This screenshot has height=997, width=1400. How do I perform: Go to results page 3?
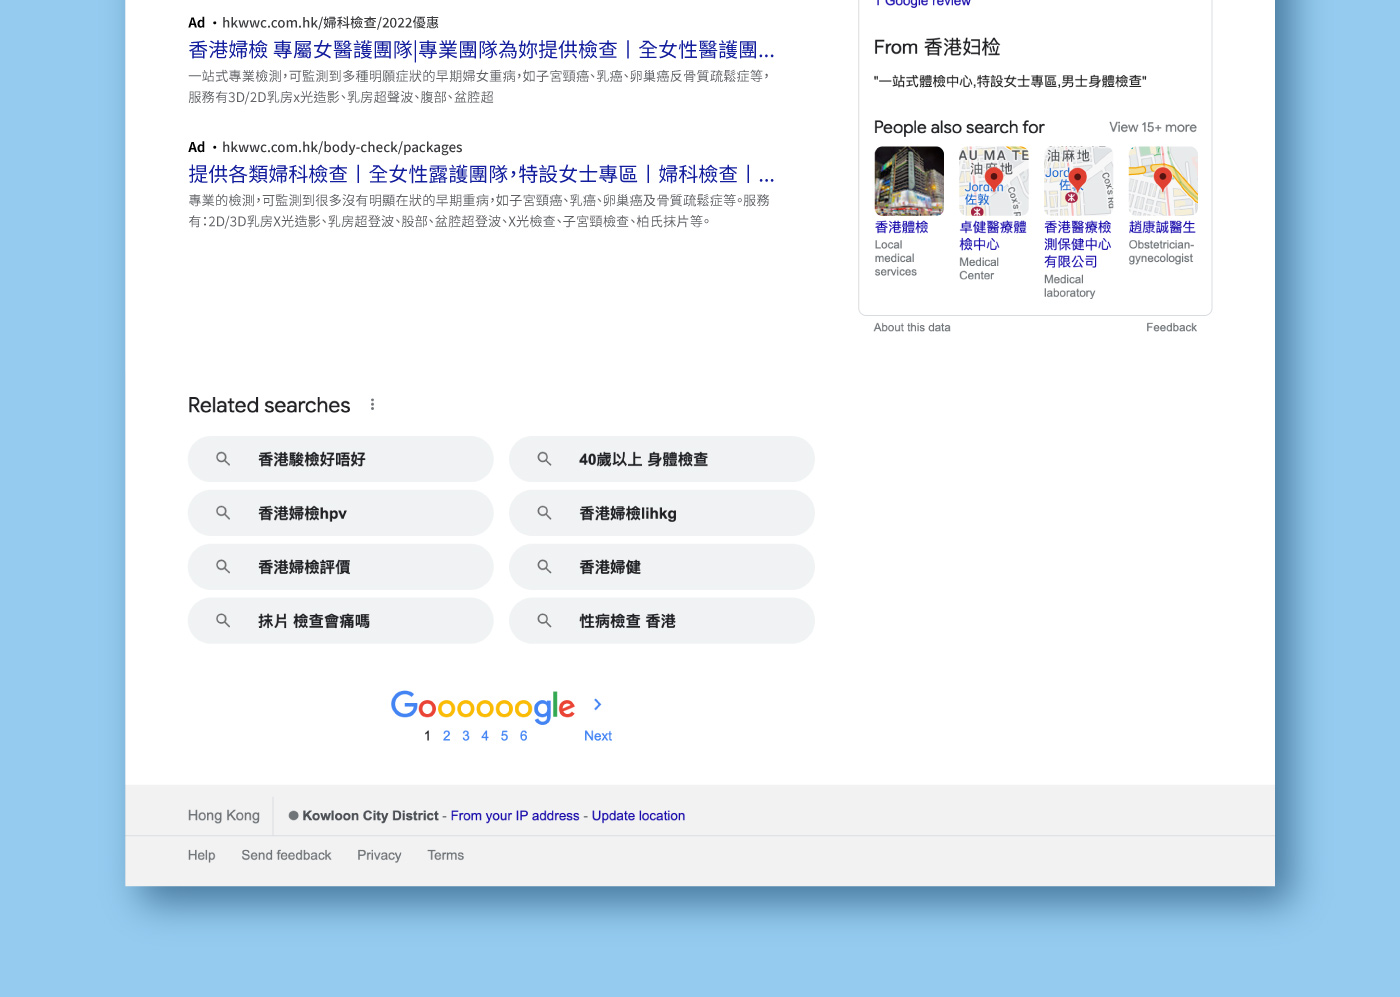[466, 736]
